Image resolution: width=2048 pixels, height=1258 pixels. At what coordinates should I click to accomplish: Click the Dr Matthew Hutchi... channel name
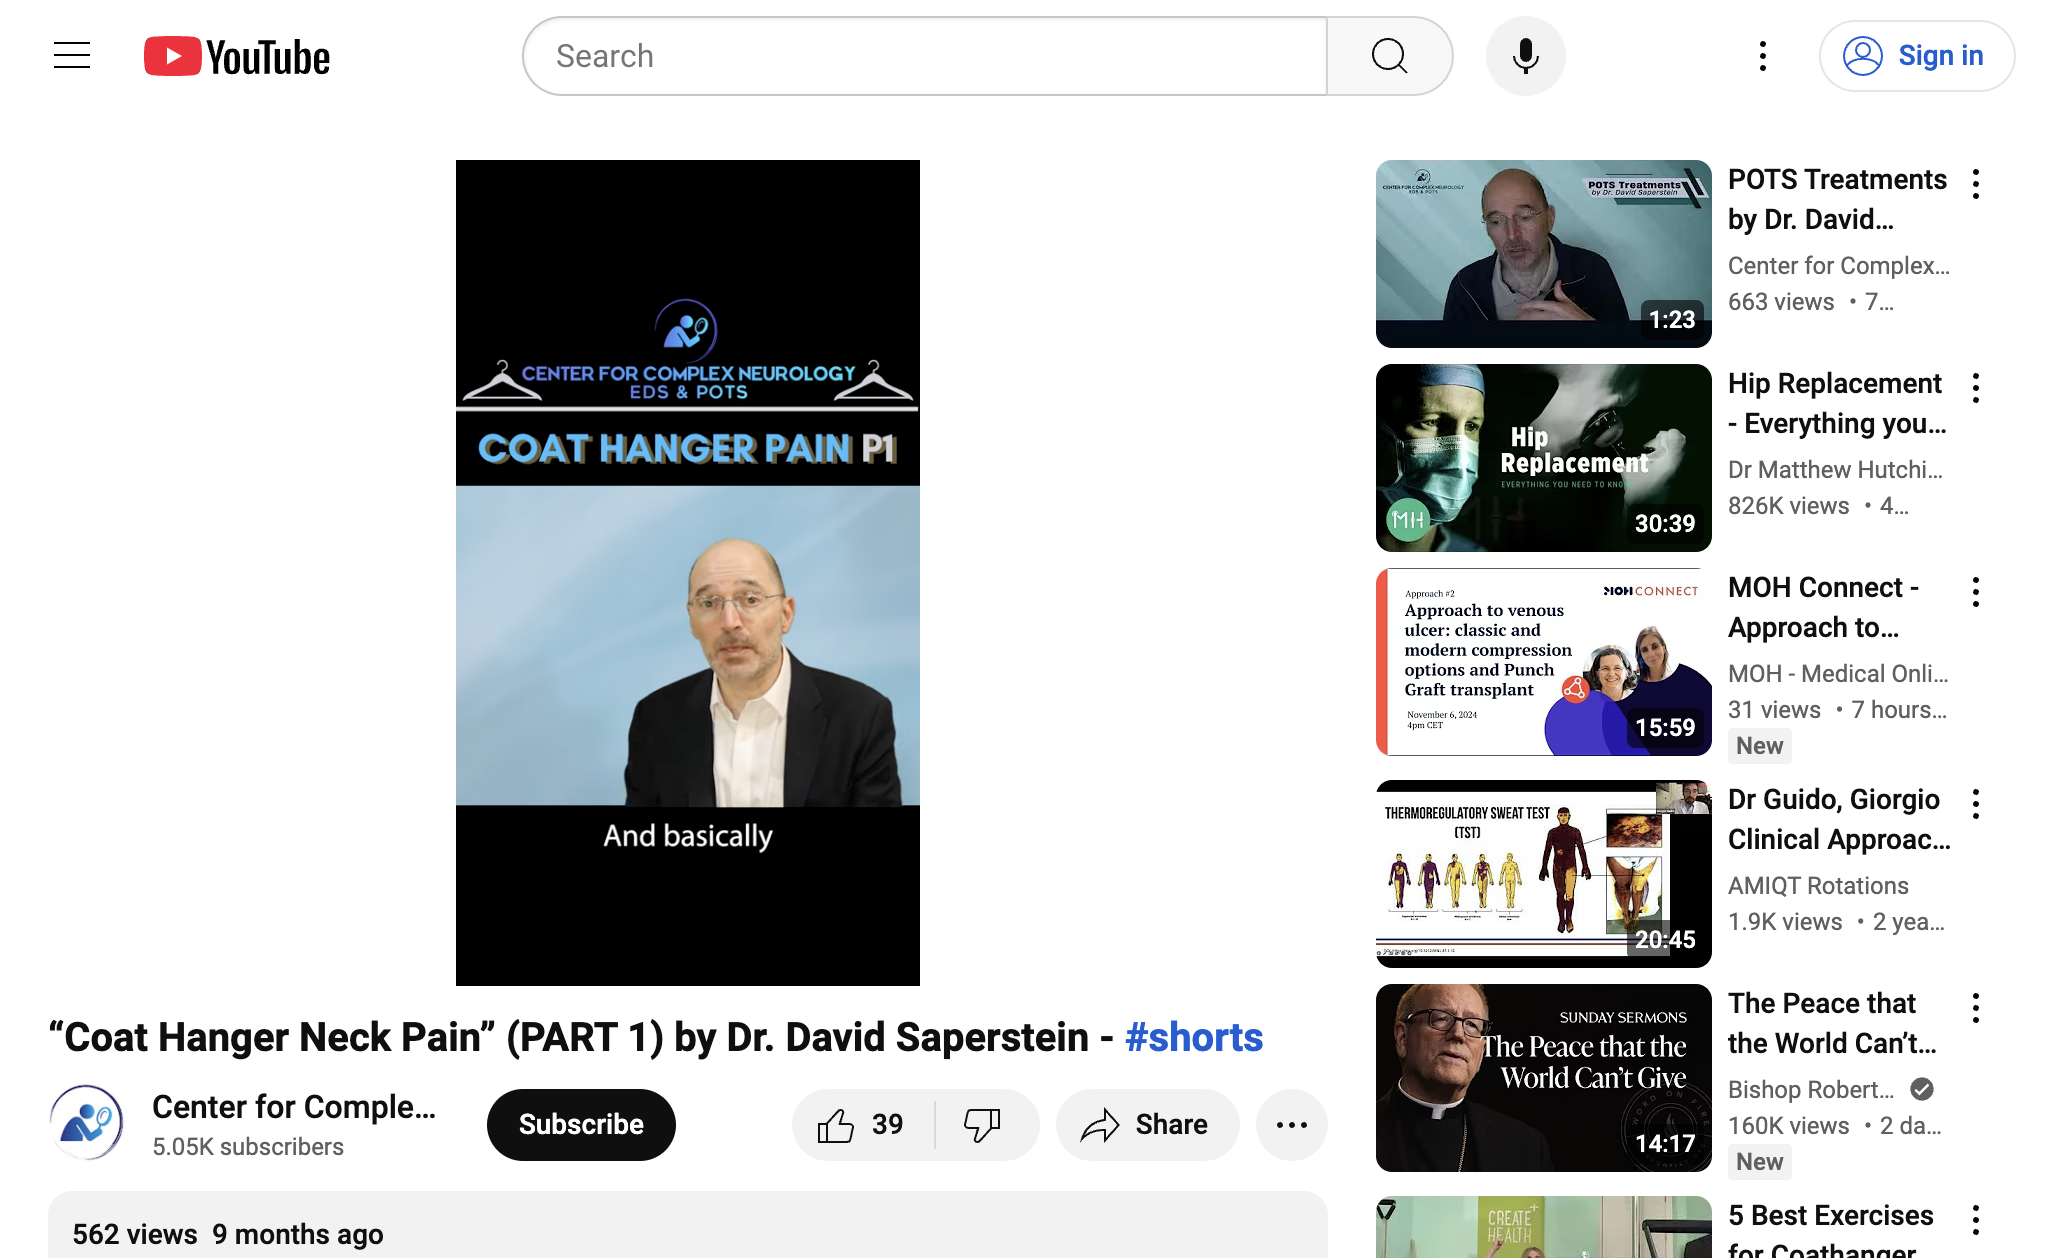1835,470
